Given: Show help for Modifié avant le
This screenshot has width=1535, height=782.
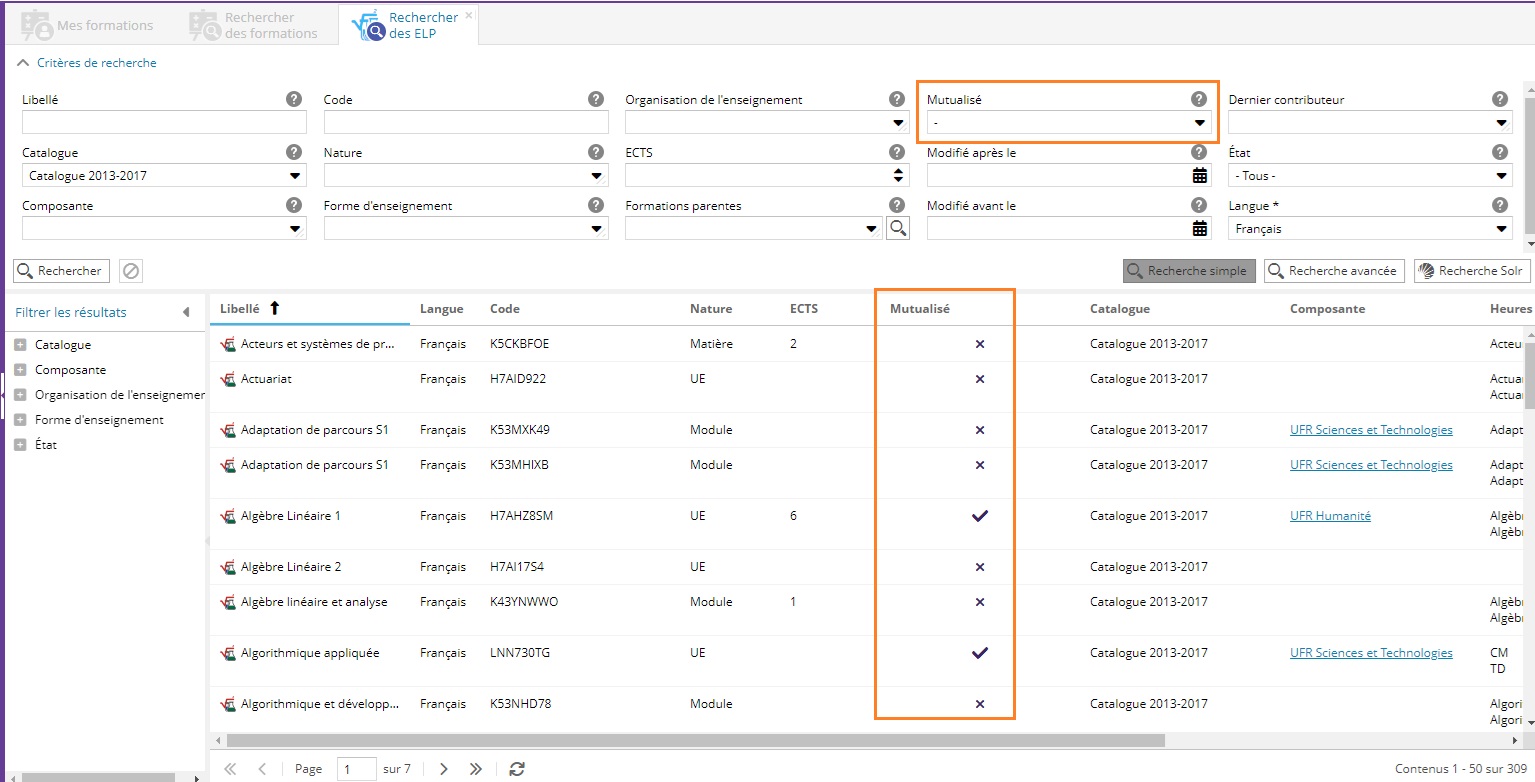Looking at the screenshot, I should (1199, 205).
